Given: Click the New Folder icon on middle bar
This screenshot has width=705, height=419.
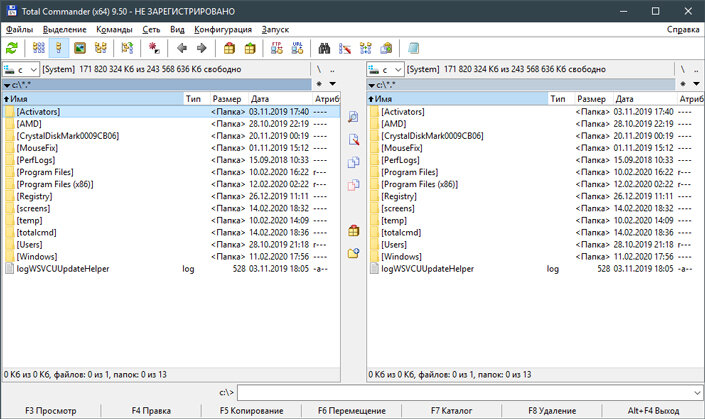Looking at the screenshot, I should 353,253.
